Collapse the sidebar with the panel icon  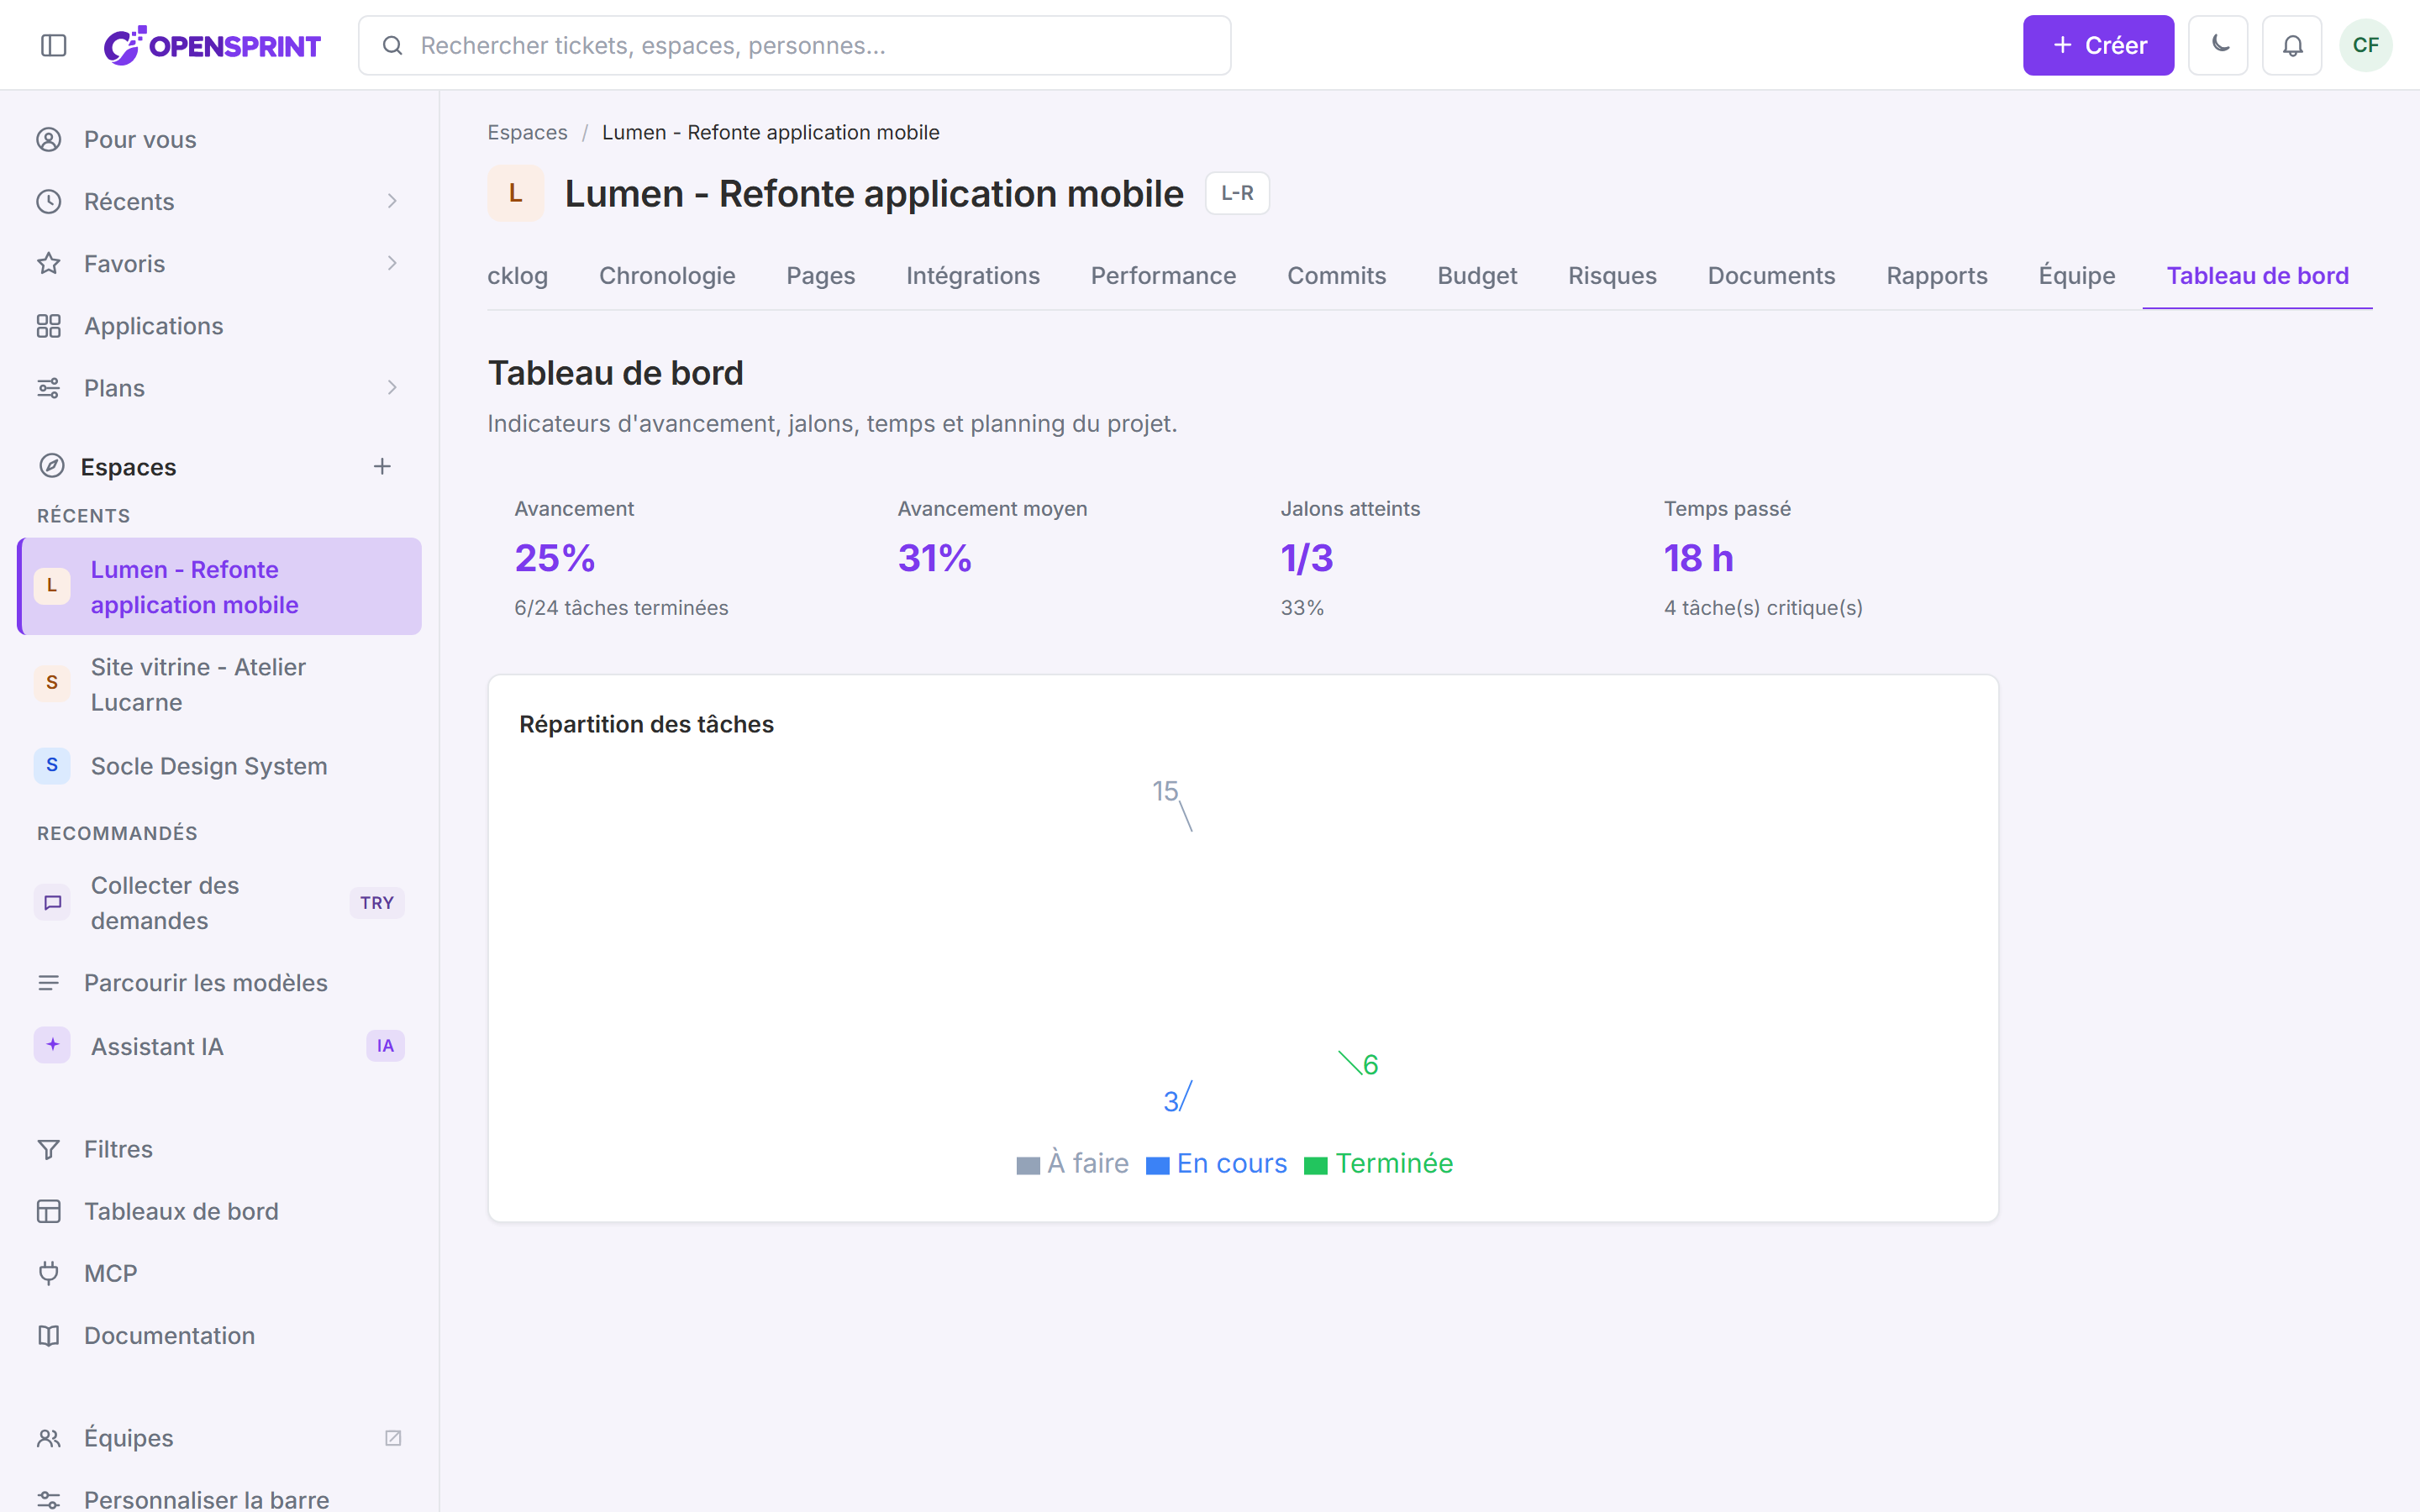pyautogui.click(x=54, y=45)
